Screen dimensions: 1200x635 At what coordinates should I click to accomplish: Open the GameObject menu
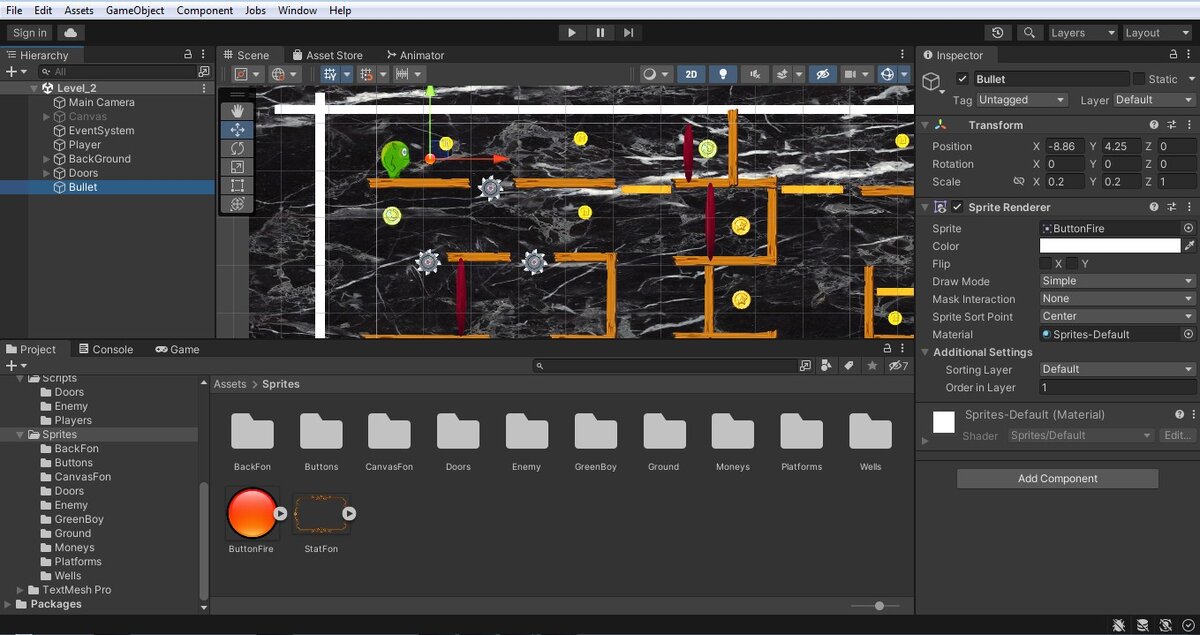(135, 10)
